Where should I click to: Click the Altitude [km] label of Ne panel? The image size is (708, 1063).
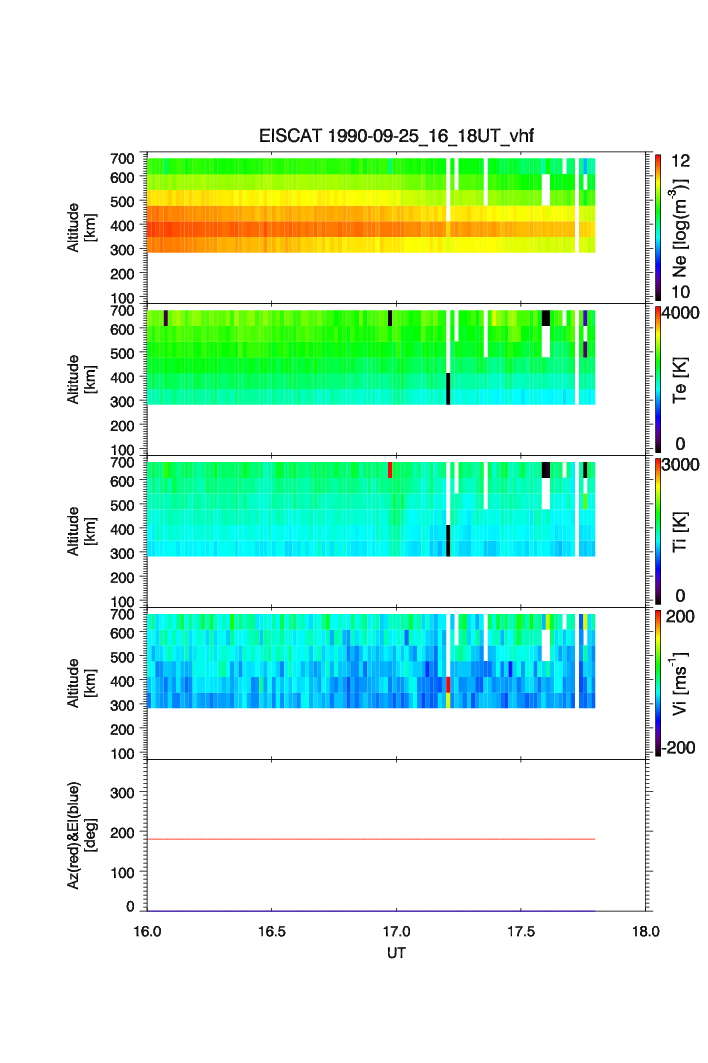[x=81, y=228]
